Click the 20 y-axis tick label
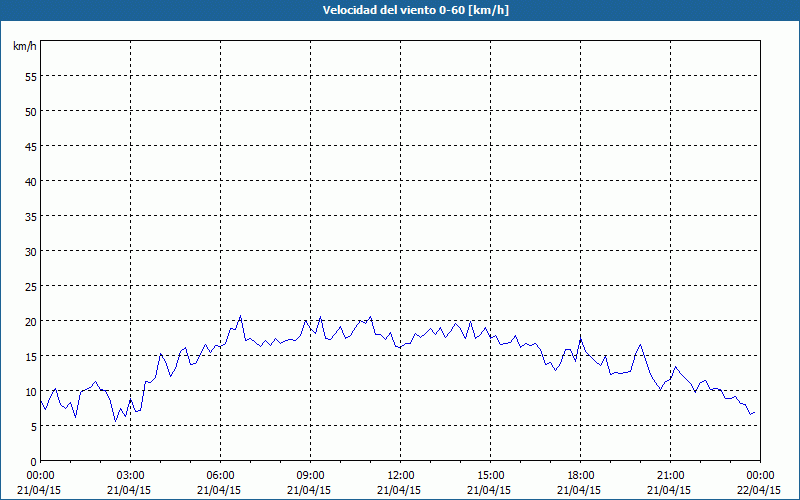The width and height of the screenshot is (800, 500). click(x=30, y=321)
